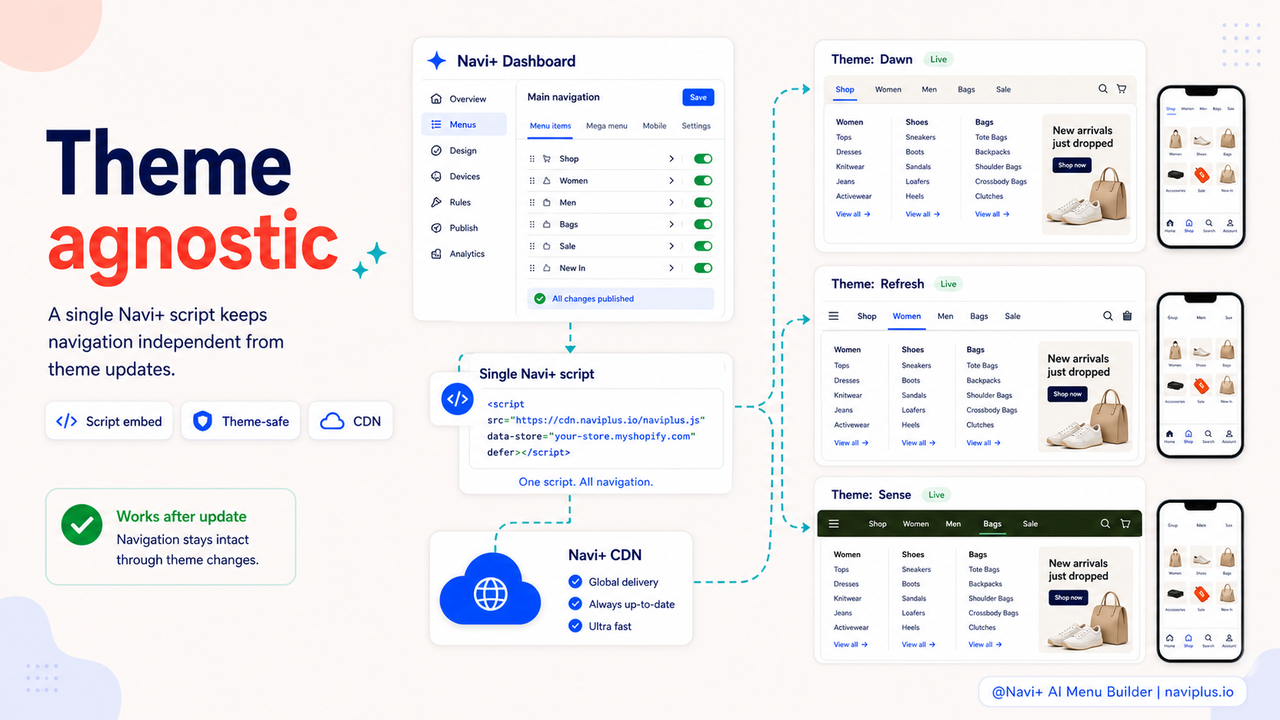Open the hamburger menu in Sense theme
Screen dimensions: 1280x720
pos(834,524)
